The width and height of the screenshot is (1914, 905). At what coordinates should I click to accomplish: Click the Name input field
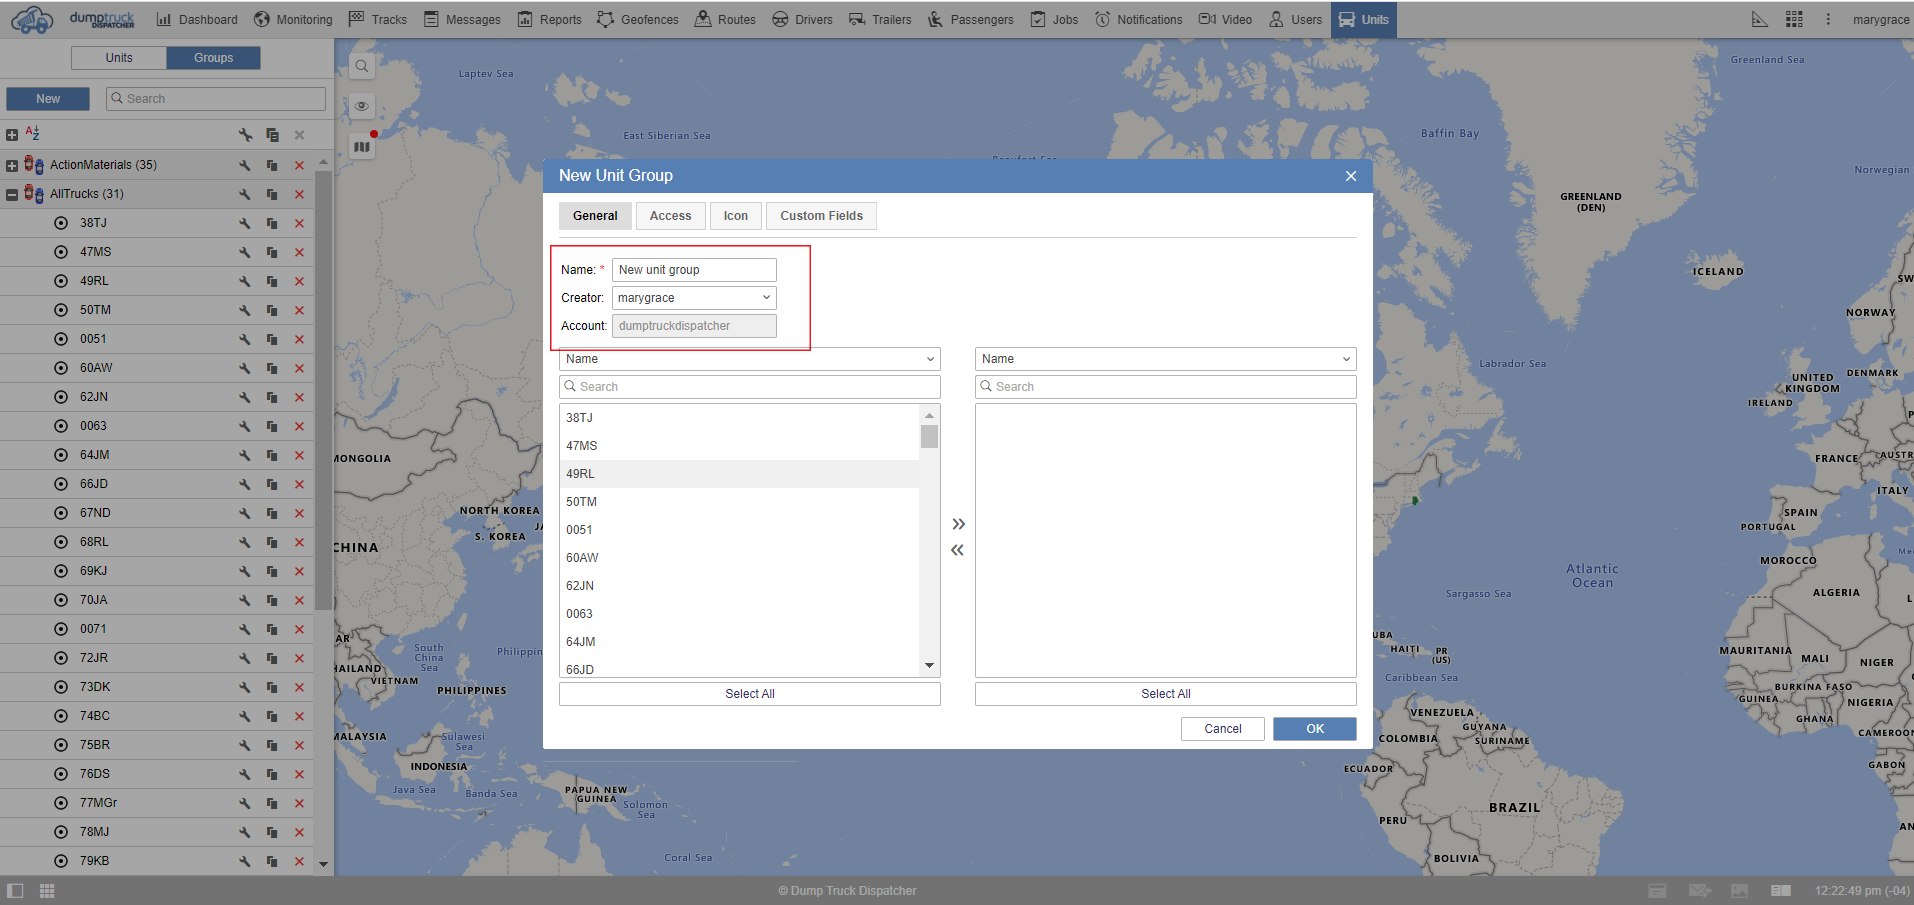click(694, 270)
